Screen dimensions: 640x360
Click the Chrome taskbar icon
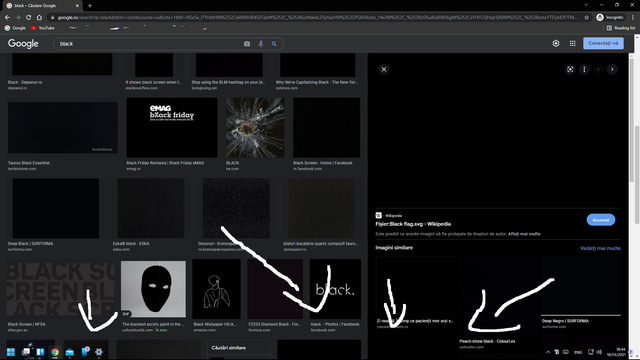point(55,352)
